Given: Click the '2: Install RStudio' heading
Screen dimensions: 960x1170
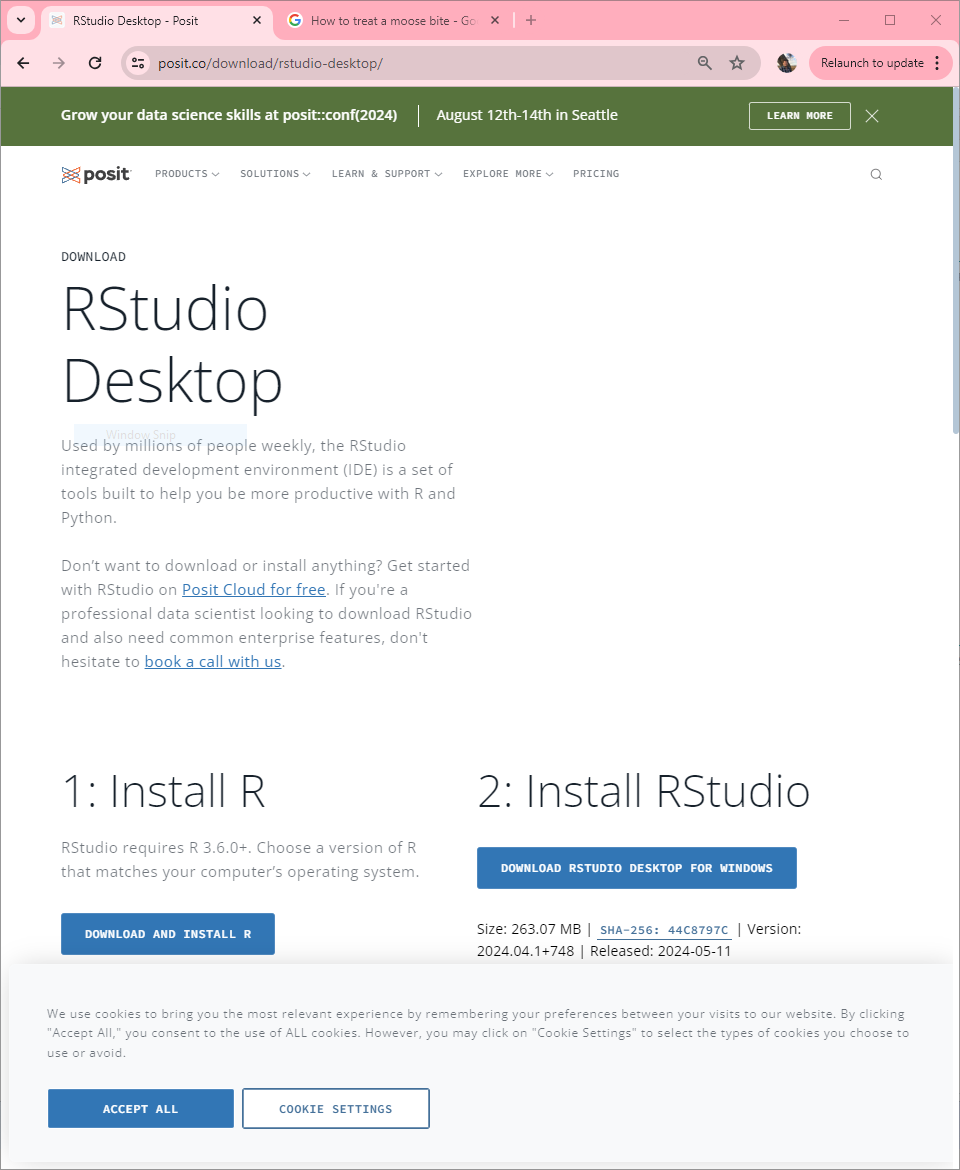Looking at the screenshot, I should point(644,791).
